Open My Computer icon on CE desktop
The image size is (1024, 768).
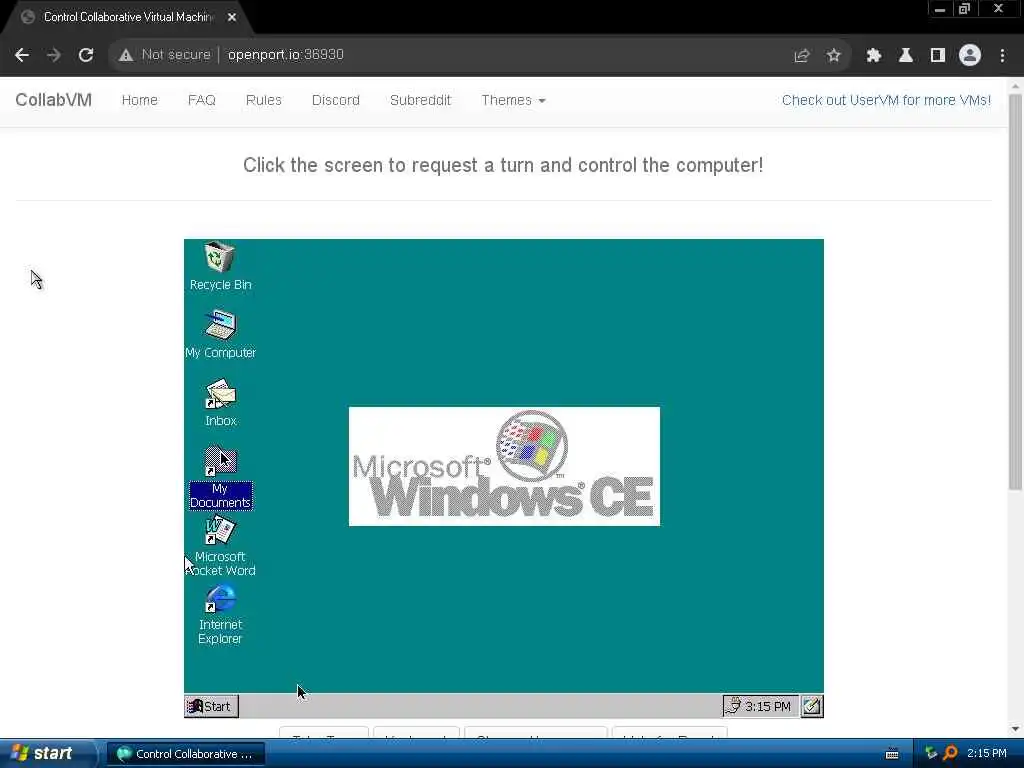pyautogui.click(x=220, y=334)
